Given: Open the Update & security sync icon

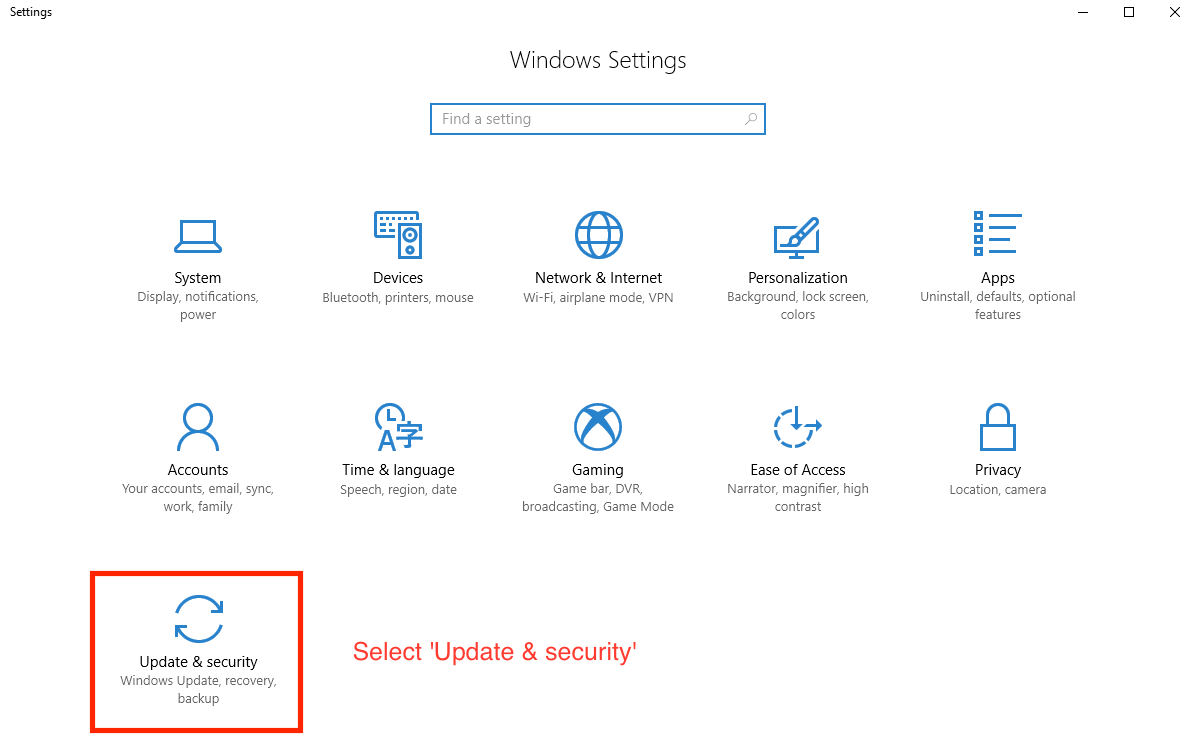Looking at the screenshot, I should pos(198,619).
